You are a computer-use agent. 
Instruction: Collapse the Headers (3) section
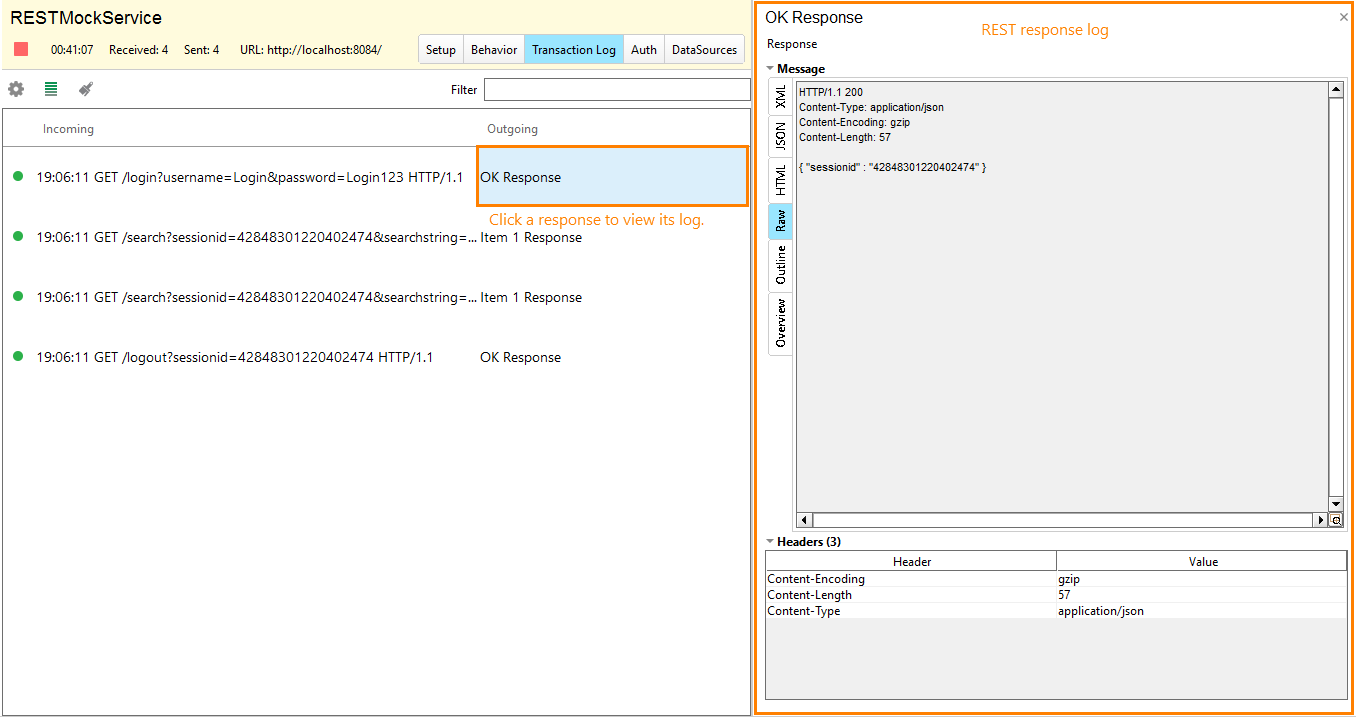click(x=768, y=541)
